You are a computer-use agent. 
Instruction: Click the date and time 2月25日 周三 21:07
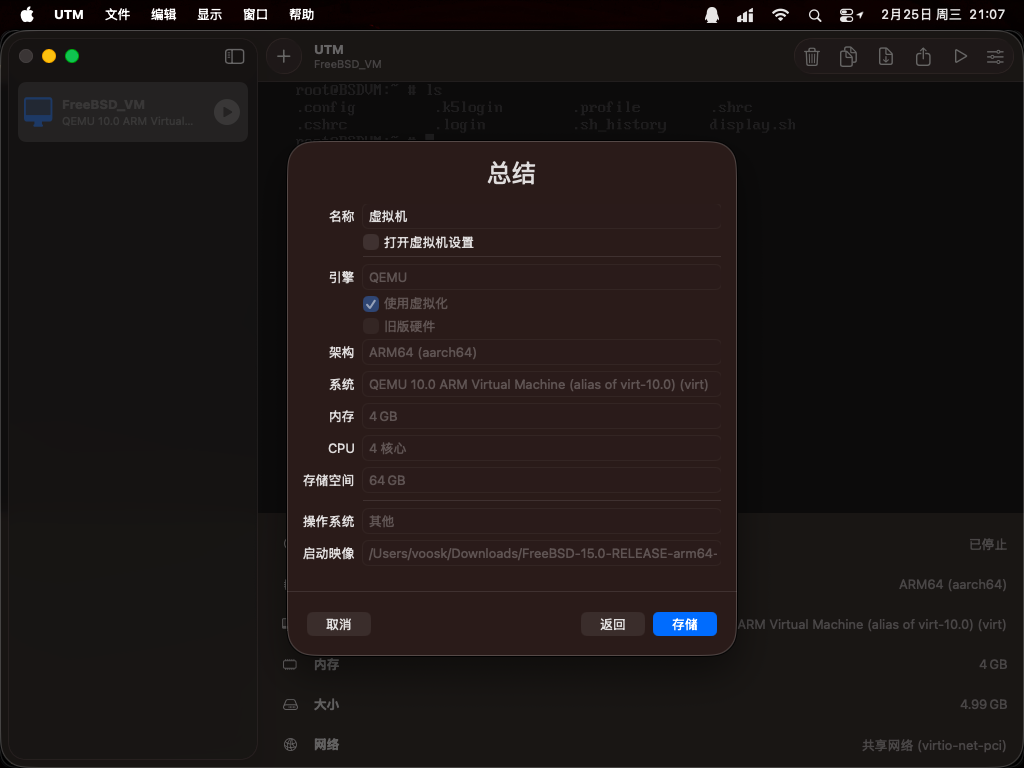point(943,14)
